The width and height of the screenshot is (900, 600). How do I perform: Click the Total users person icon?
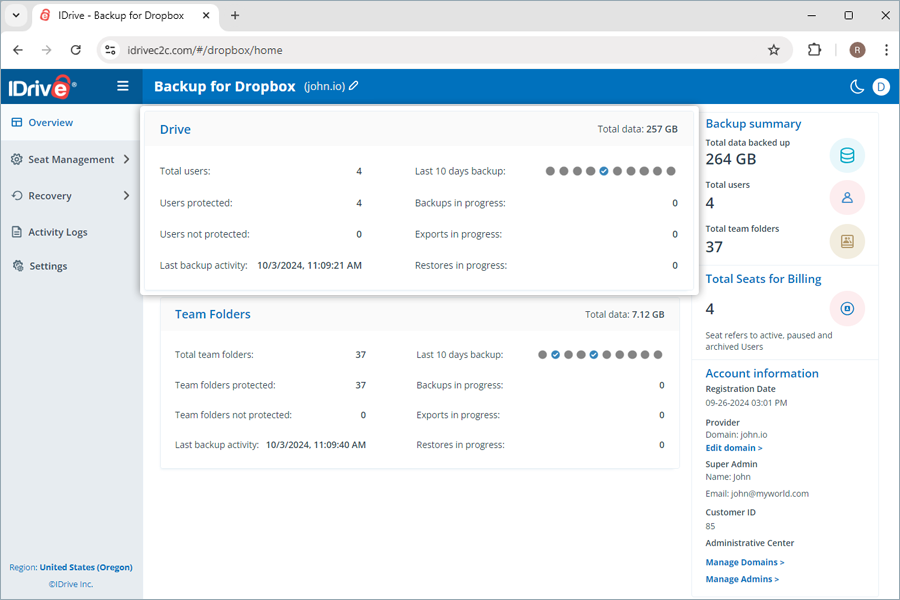tap(847, 197)
